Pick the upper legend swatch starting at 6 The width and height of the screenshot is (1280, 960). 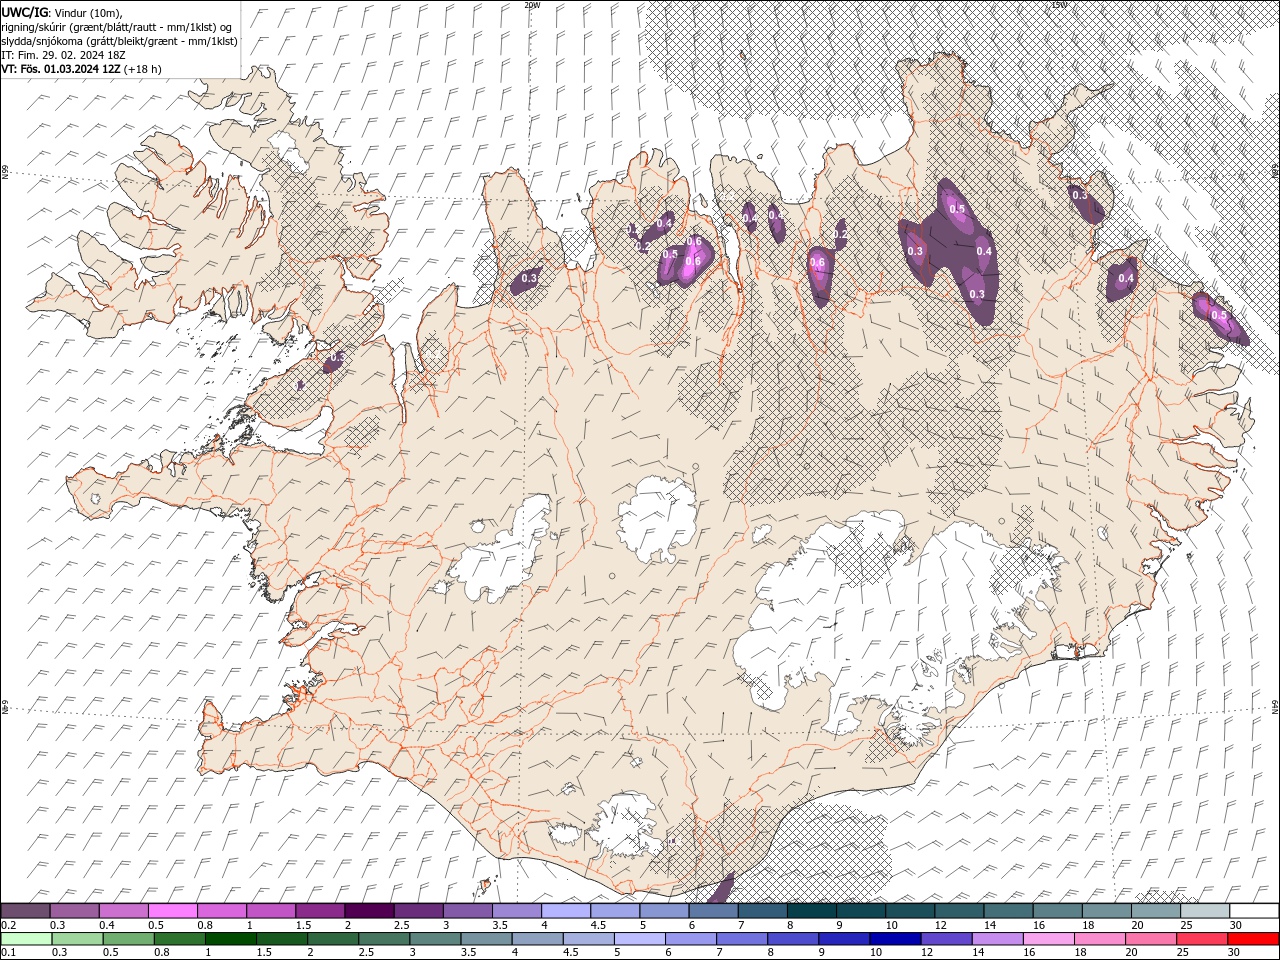(713, 910)
